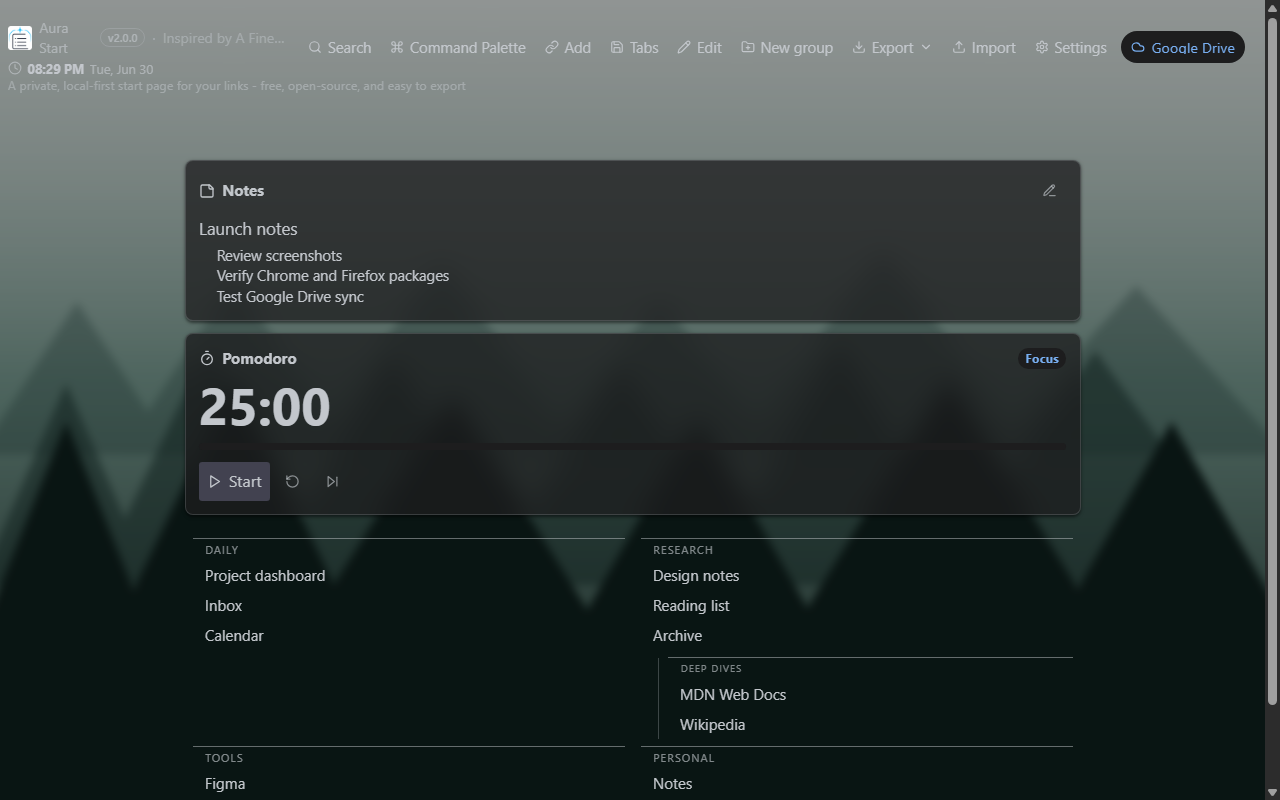Viewport: 1280px width, 800px height.
Task: Edit notes using the pencil icon
Action: pyautogui.click(x=1049, y=190)
